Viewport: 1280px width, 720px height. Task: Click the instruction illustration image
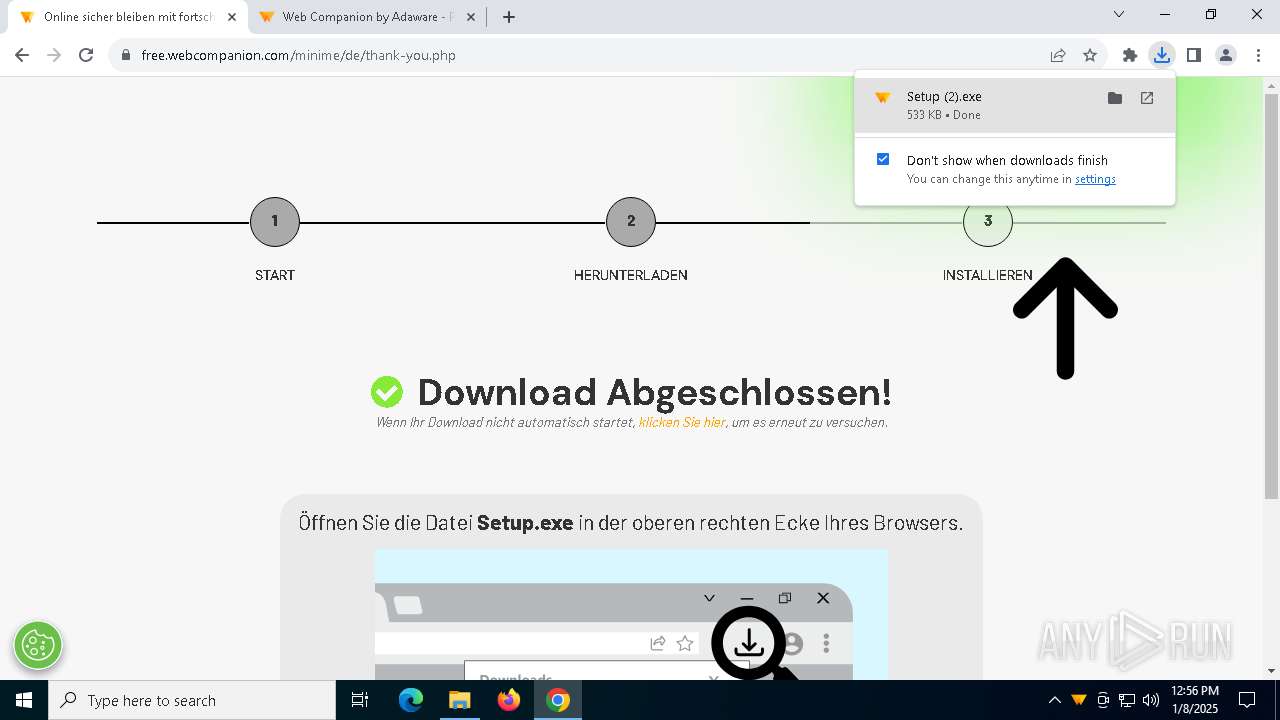coord(631,615)
